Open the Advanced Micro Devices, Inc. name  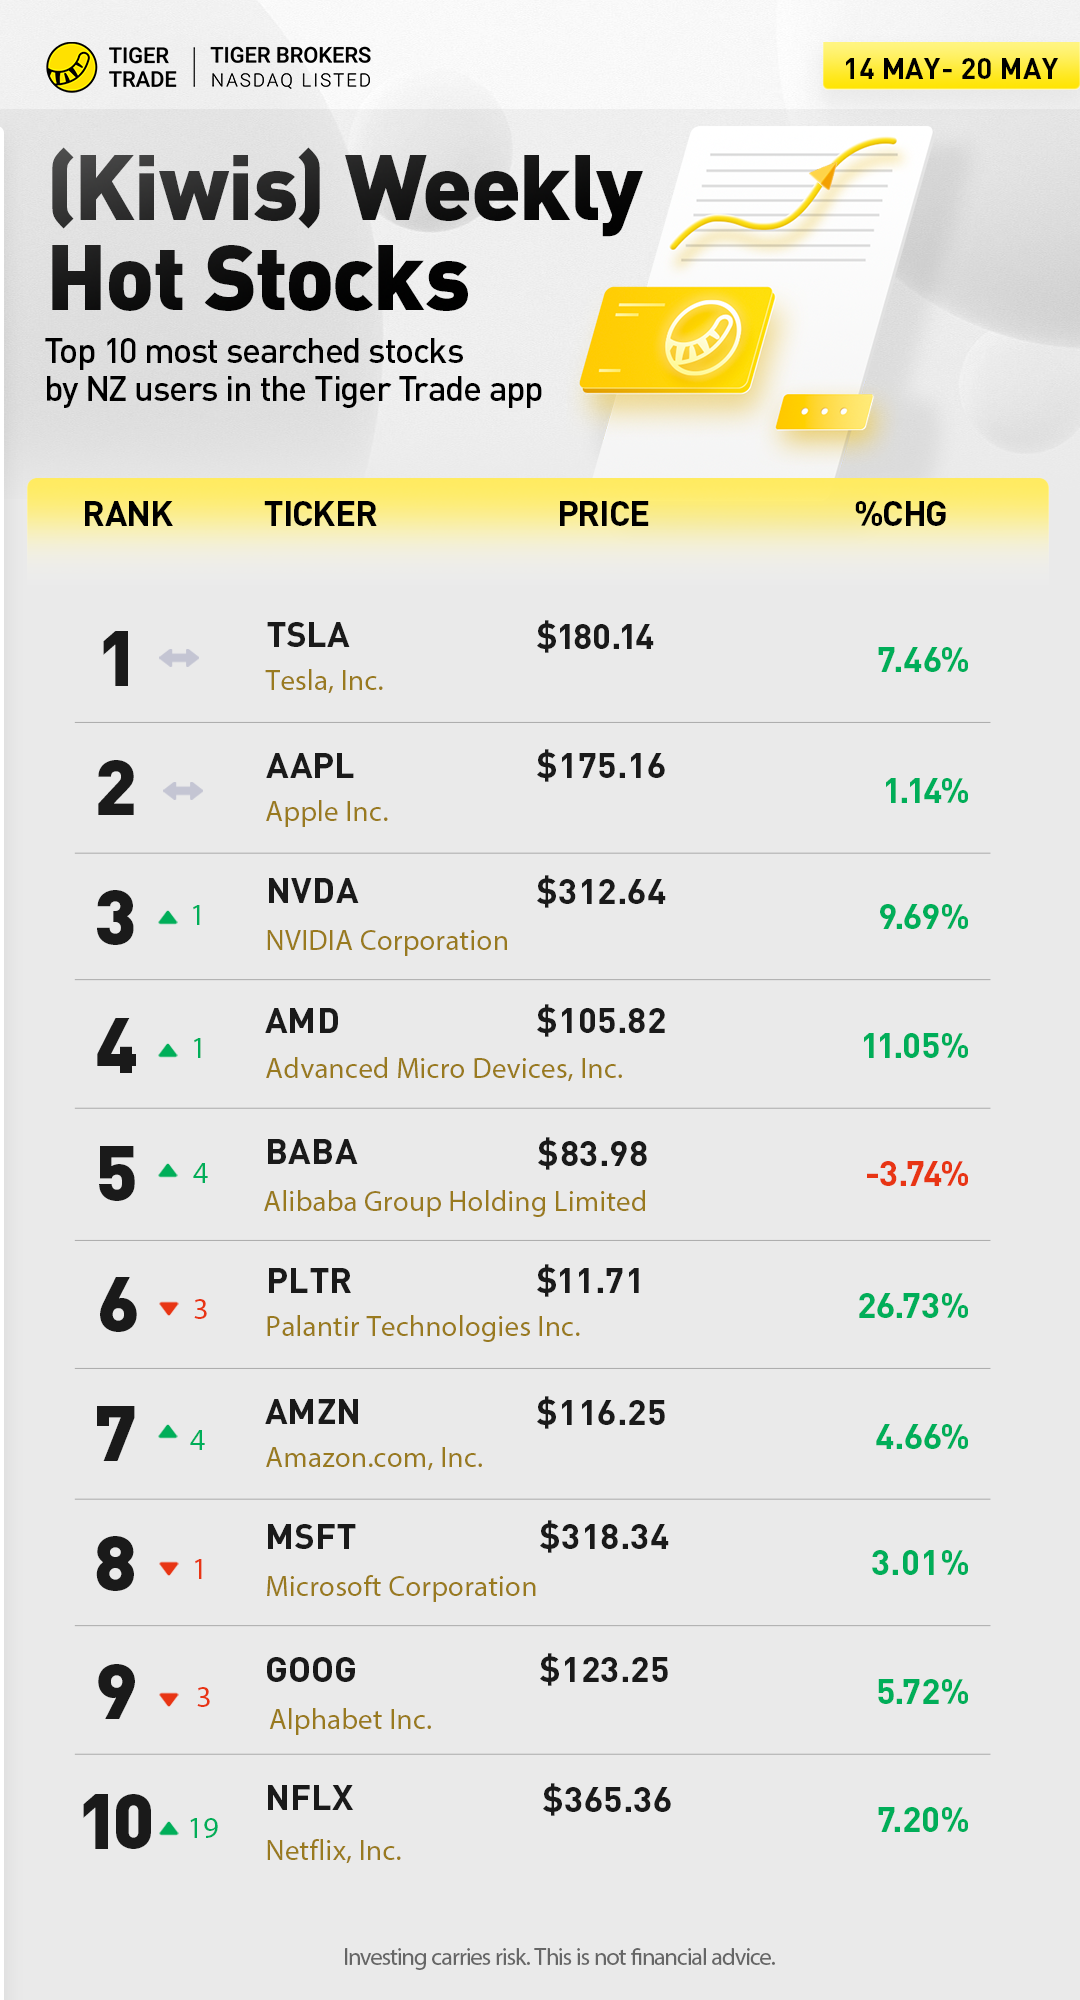click(444, 1069)
